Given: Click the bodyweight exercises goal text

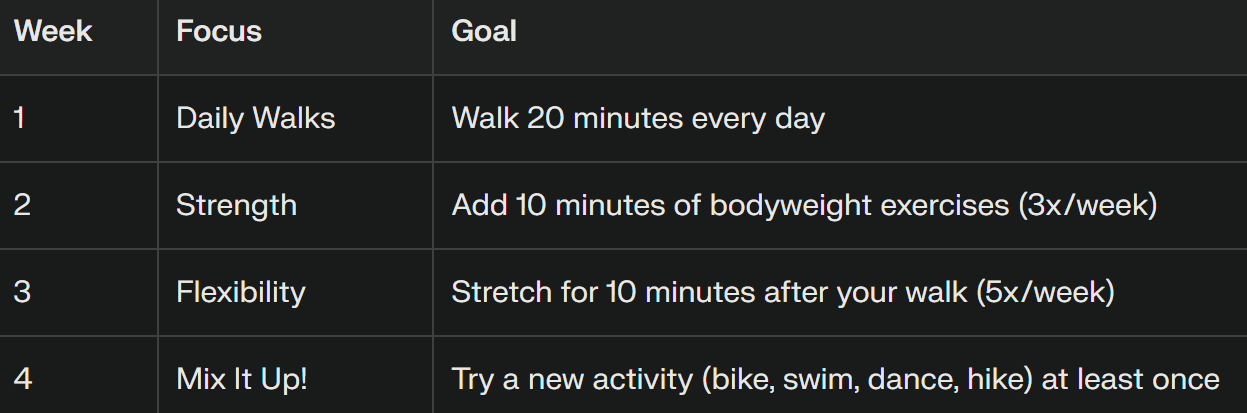Looking at the screenshot, I should point(804,205).
